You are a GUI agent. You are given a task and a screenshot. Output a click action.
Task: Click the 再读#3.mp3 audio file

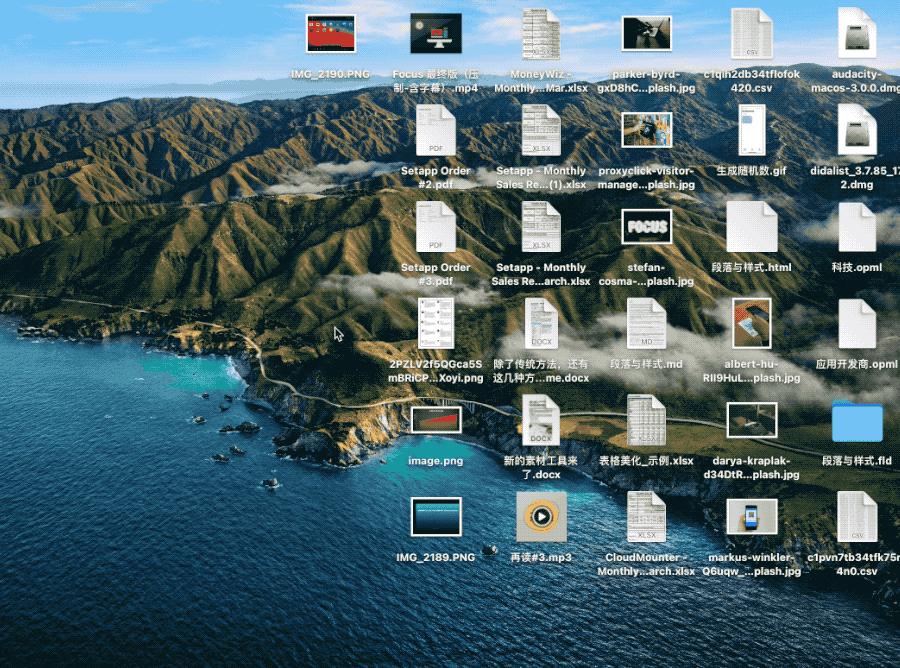pyautogui.click(x=541, y=517)
